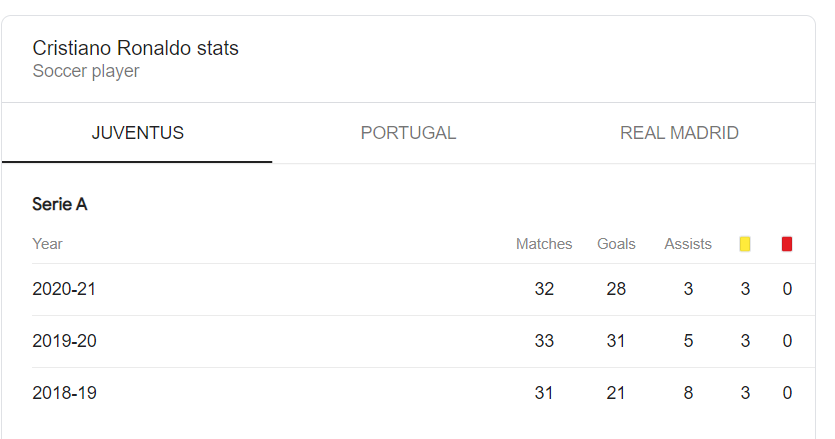Click the Matches column header
835x439 pixels.
point(544,244)
